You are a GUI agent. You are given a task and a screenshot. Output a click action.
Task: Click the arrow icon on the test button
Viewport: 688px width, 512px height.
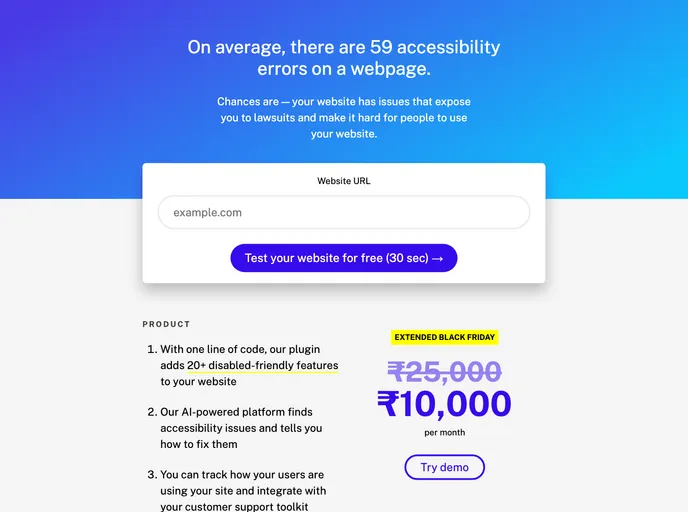[438, 258]
